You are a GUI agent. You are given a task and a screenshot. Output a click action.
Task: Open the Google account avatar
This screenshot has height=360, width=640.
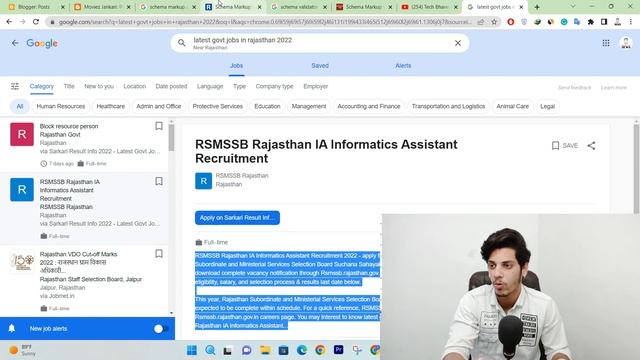click(626, 43)
